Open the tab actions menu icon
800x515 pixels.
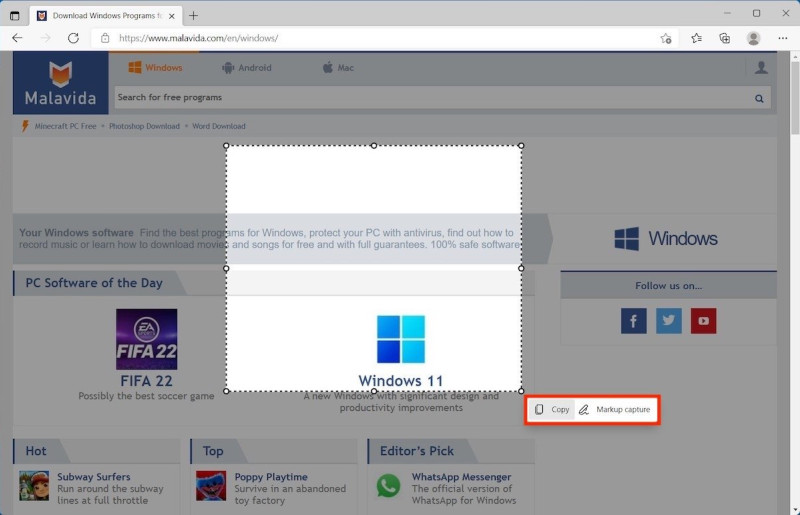(x=14, y=15)
